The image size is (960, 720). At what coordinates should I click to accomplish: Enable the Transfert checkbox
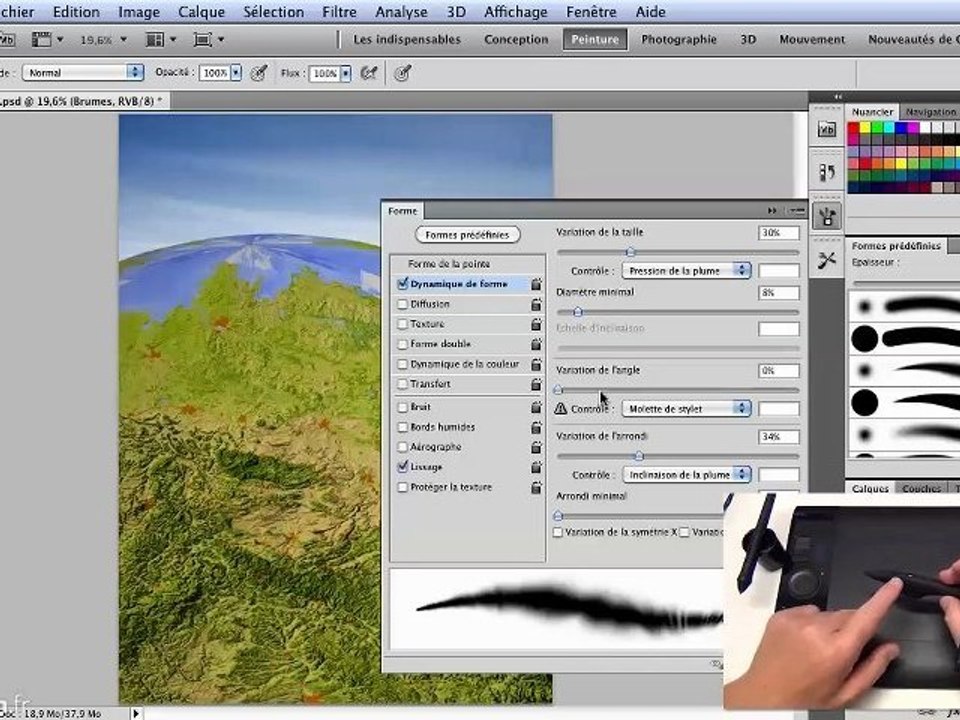(402, 384)
